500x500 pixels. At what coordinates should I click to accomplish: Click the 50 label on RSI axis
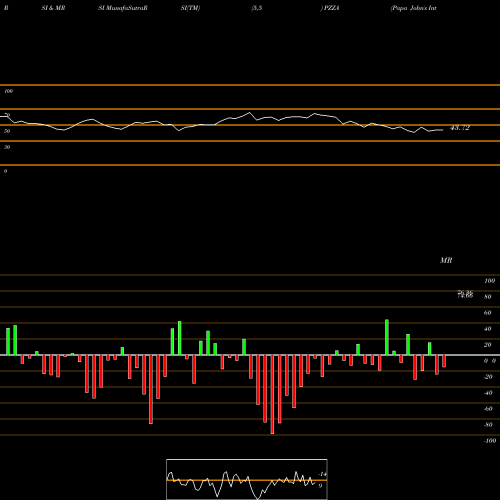(7, 131)
